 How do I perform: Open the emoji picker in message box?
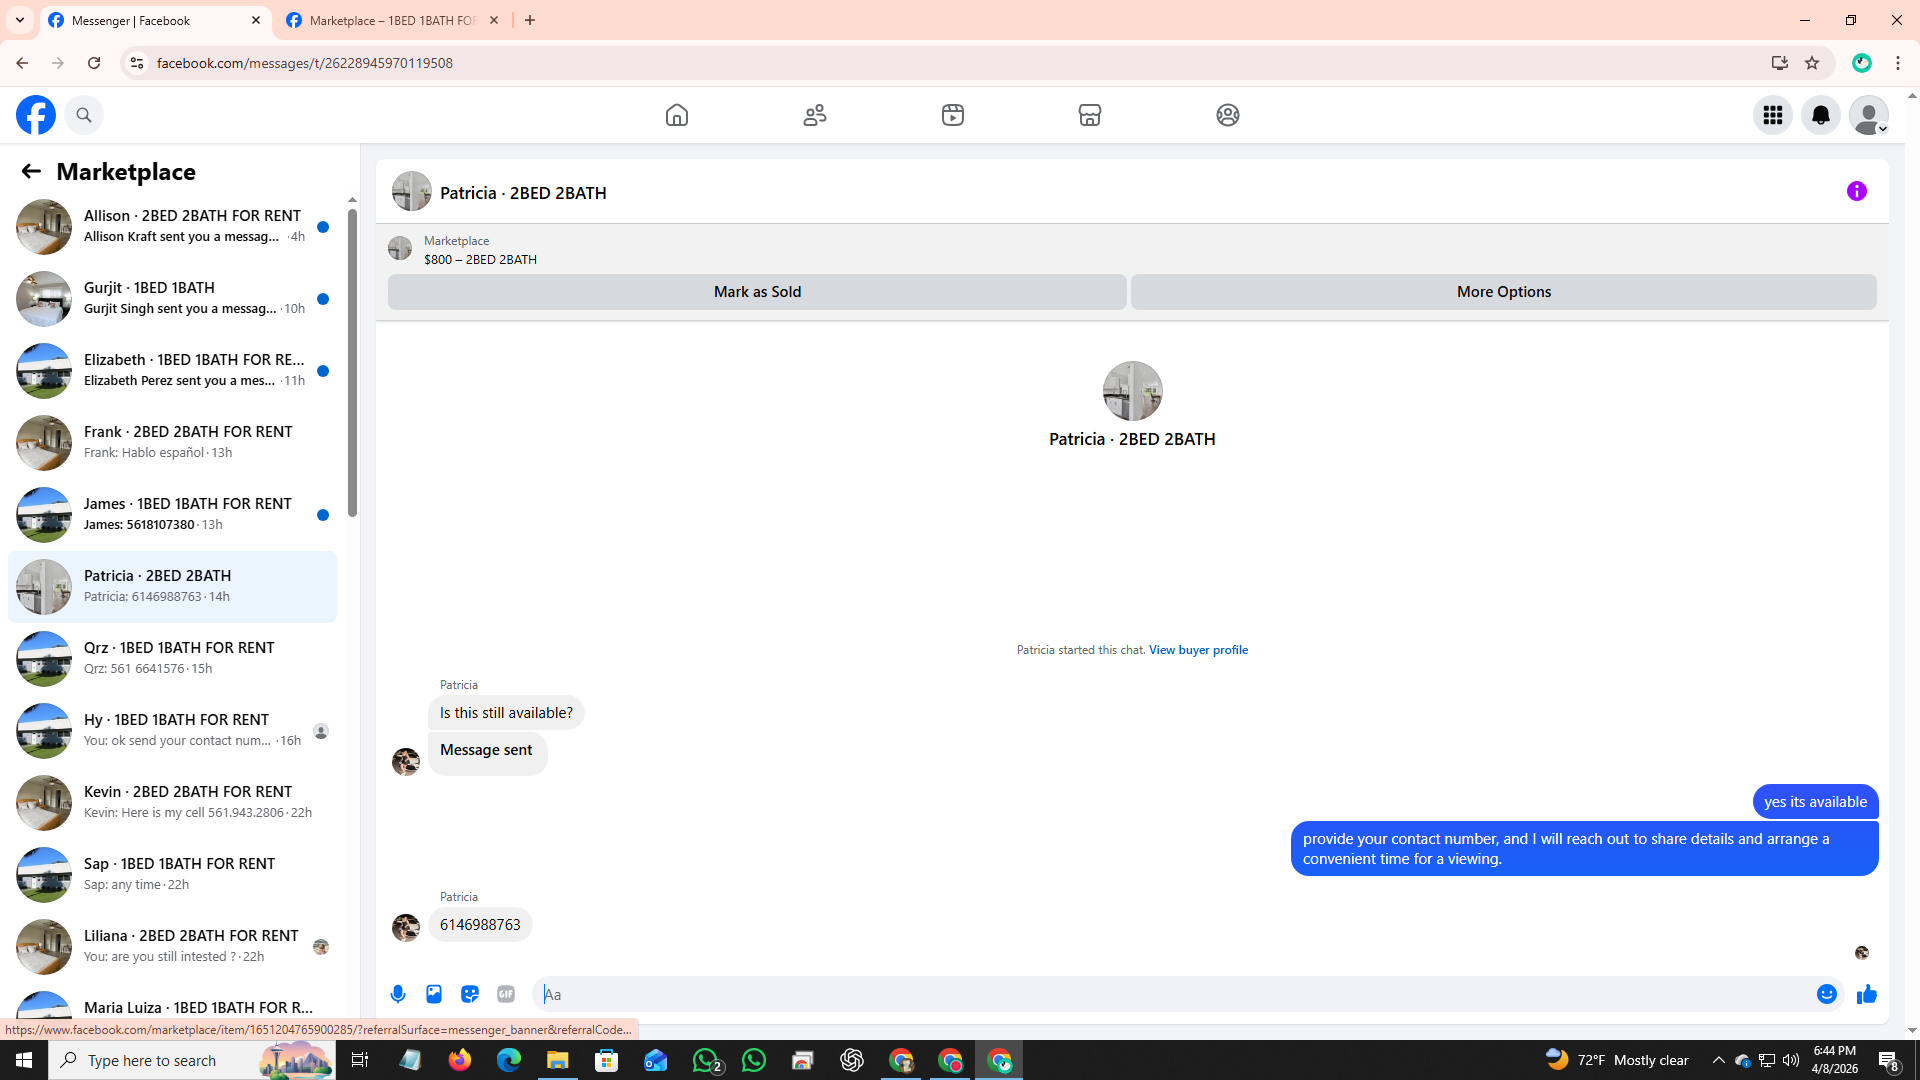[1826, 994]
